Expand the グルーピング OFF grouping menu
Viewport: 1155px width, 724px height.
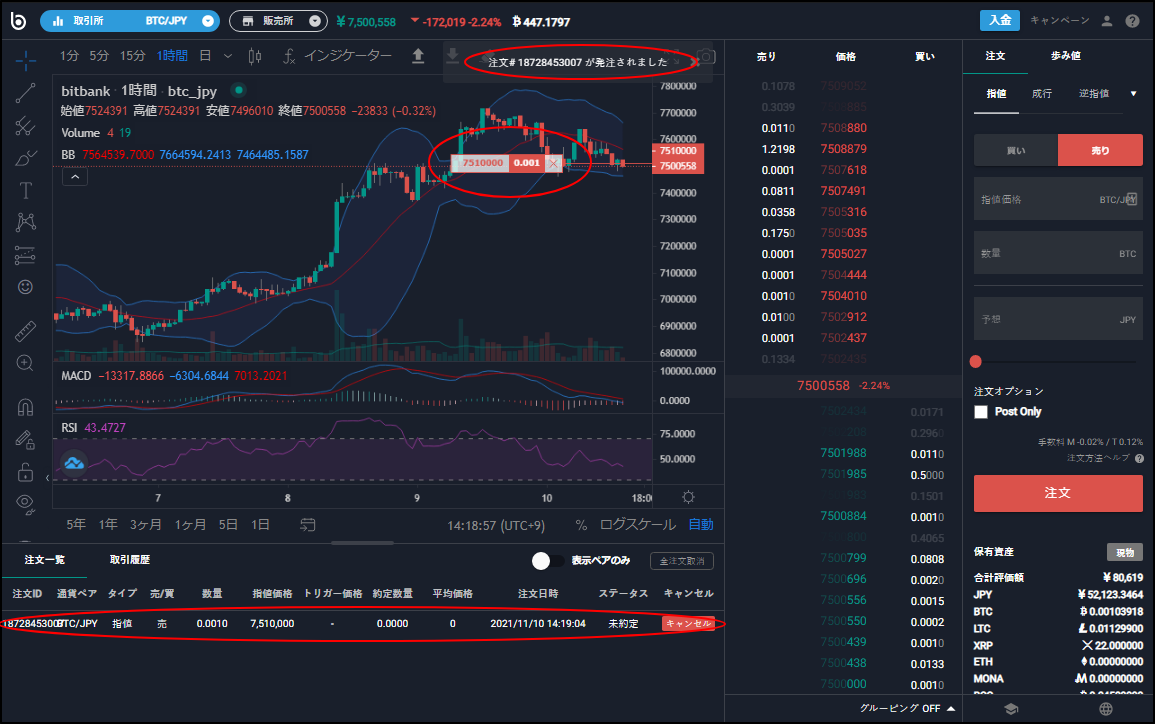908,709
